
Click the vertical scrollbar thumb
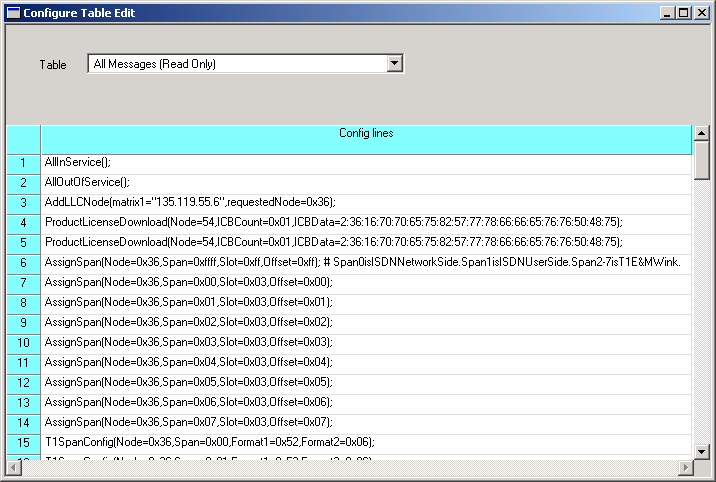[701, 160]
